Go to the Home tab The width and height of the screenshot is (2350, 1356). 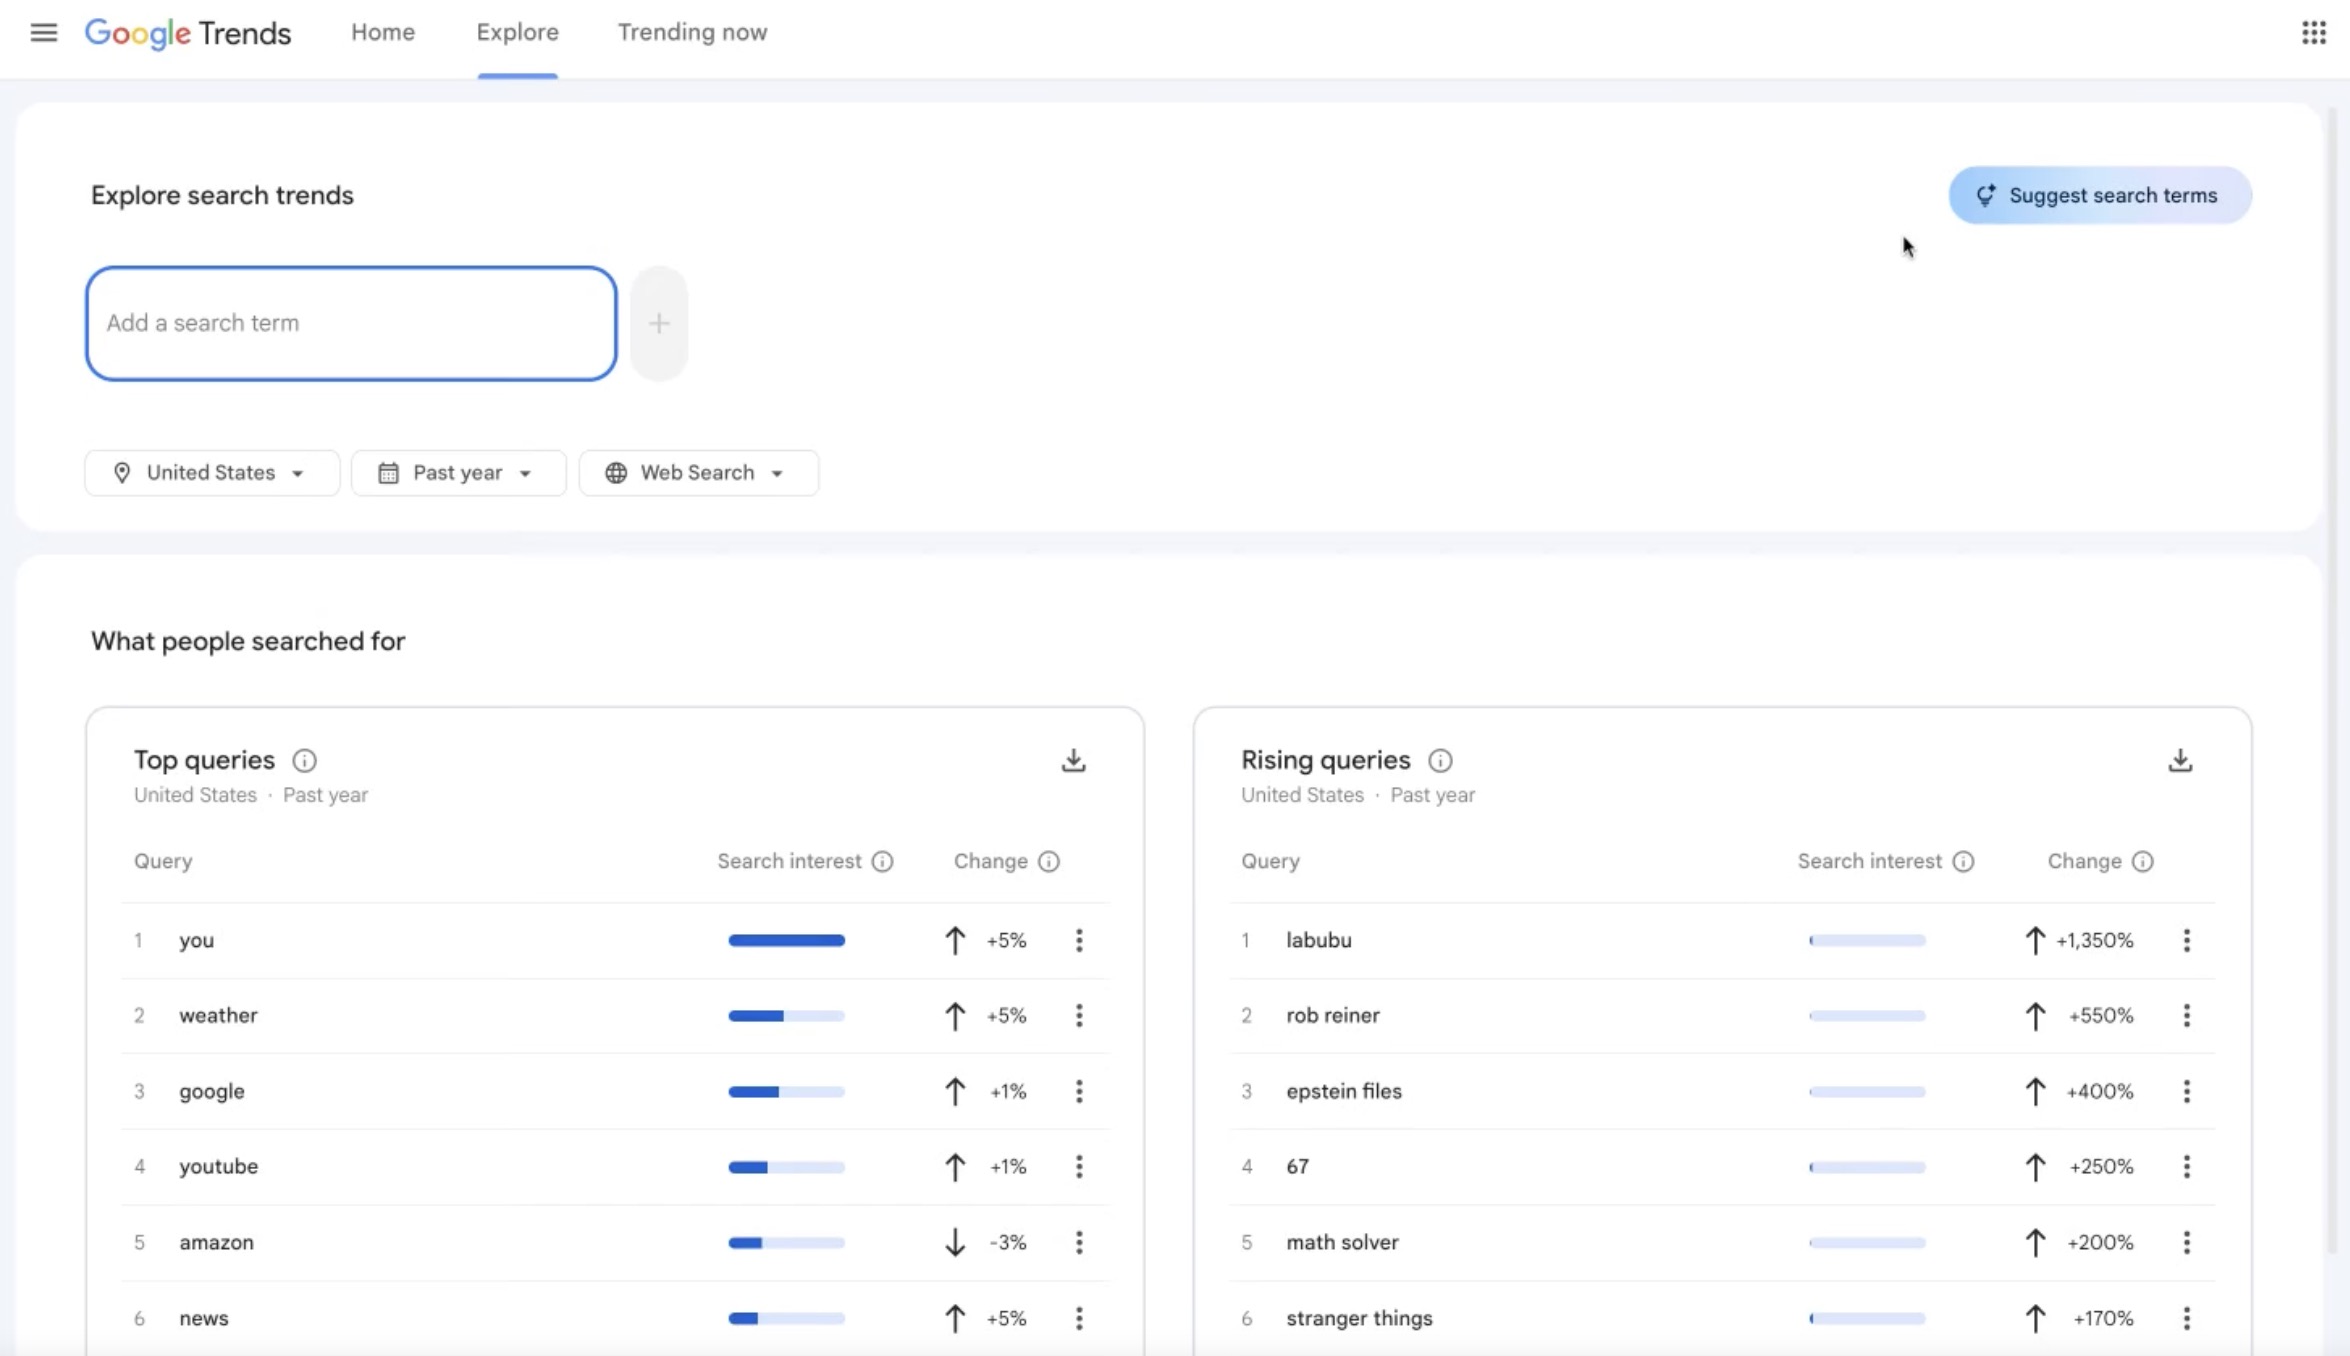(383, 33)
